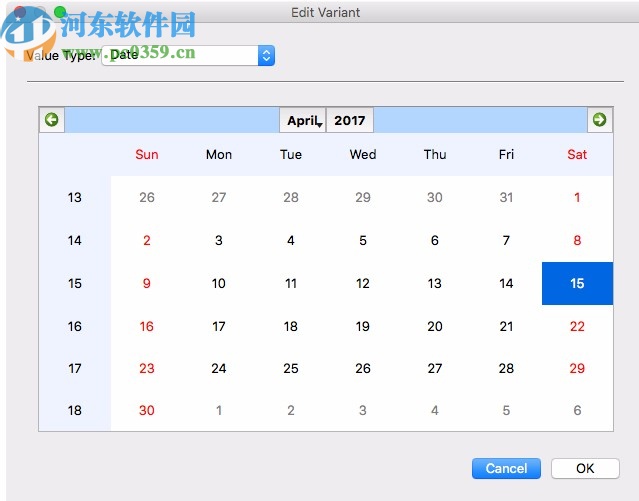Click the Sun column header
Viewport: 639px width, 501px height.
(x=147, y=154)
